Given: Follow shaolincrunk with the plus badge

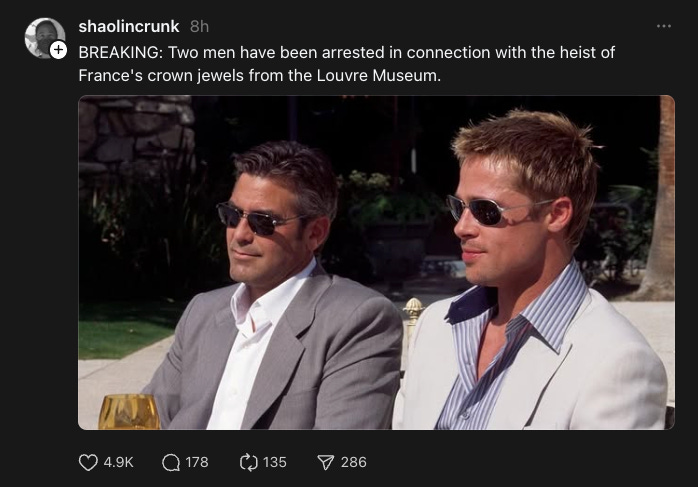Looking at the screenshot, I should pyautogui.click(x=58, y=50).
